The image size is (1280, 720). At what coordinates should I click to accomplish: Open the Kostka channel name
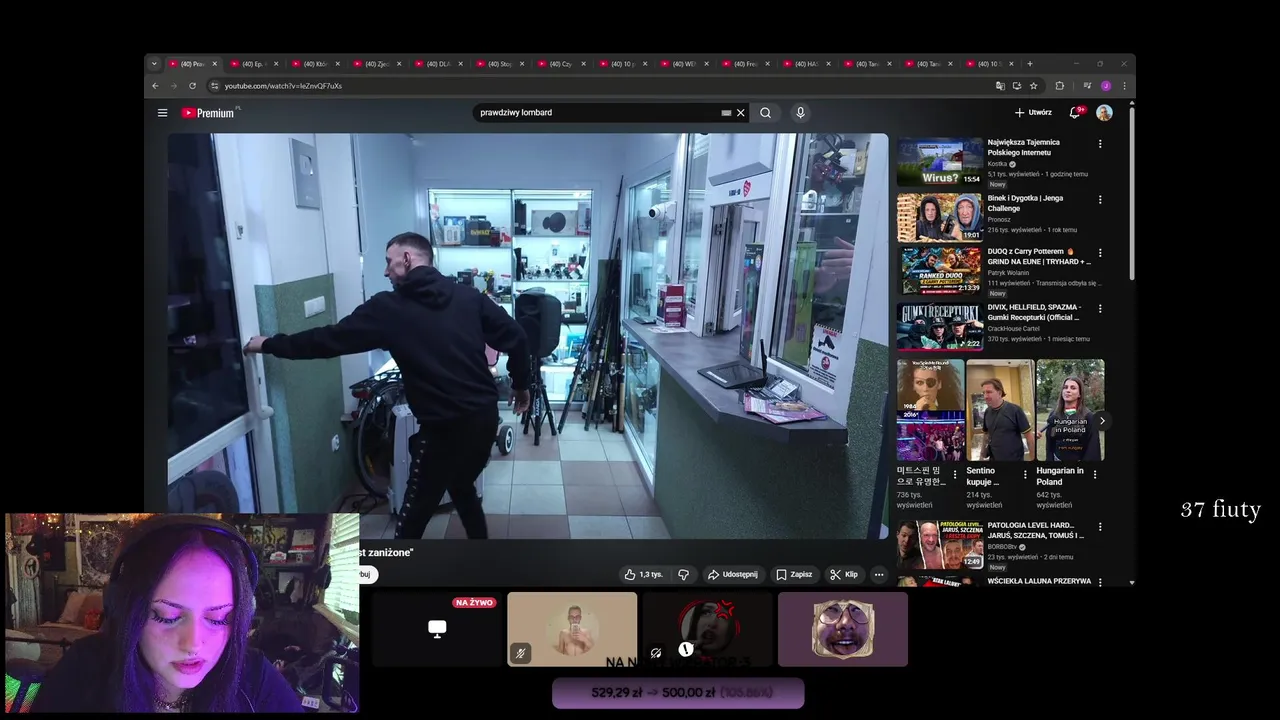coord(997,164)
